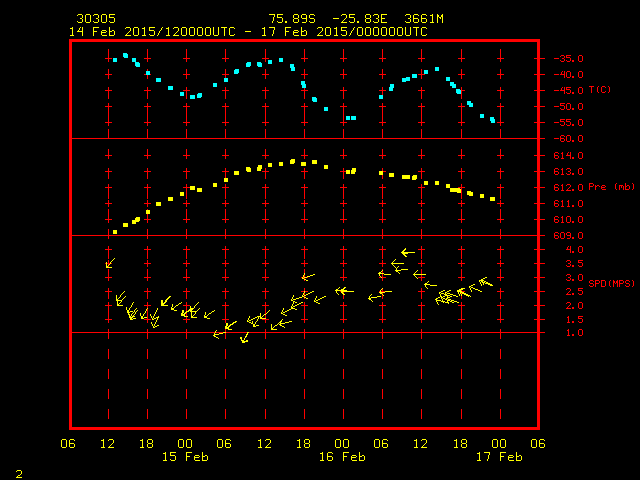Click the 00 hour label above 15 Feb
Screen dimensions: 640x480
185,444
